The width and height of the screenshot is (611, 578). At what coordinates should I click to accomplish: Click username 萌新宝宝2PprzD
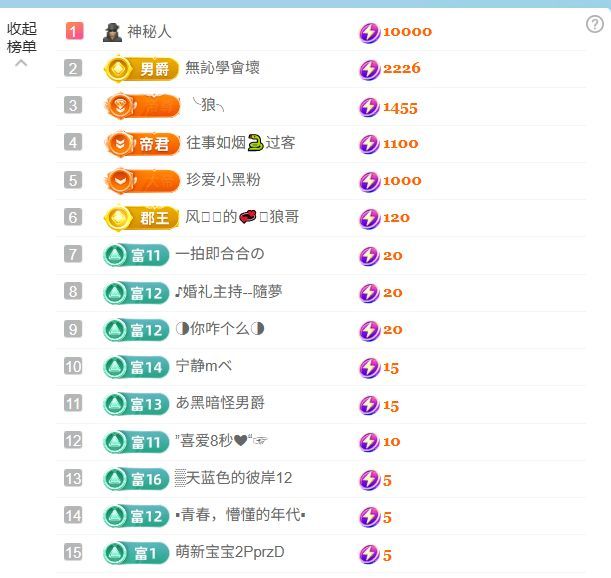229,553
